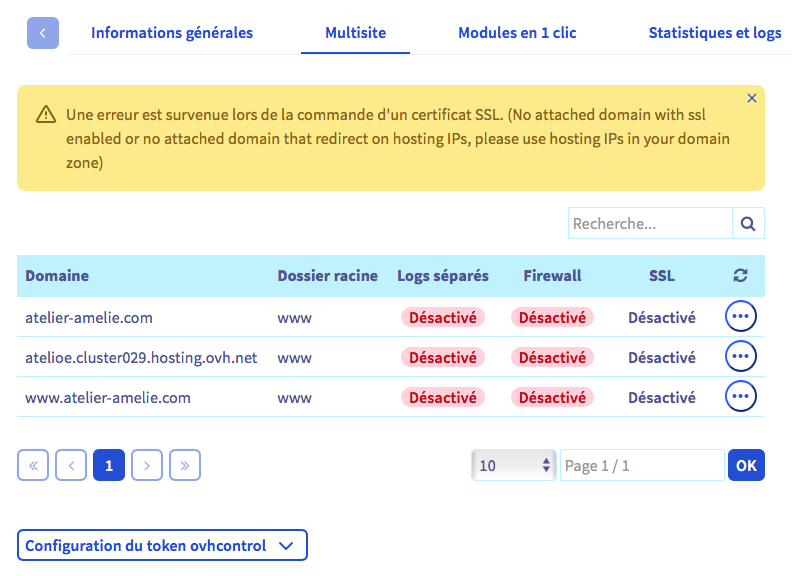Image resolution: width=792 pixels, height=576 pixels.
Task: Open the Modules en 1 clic tab
Action: 517,33
